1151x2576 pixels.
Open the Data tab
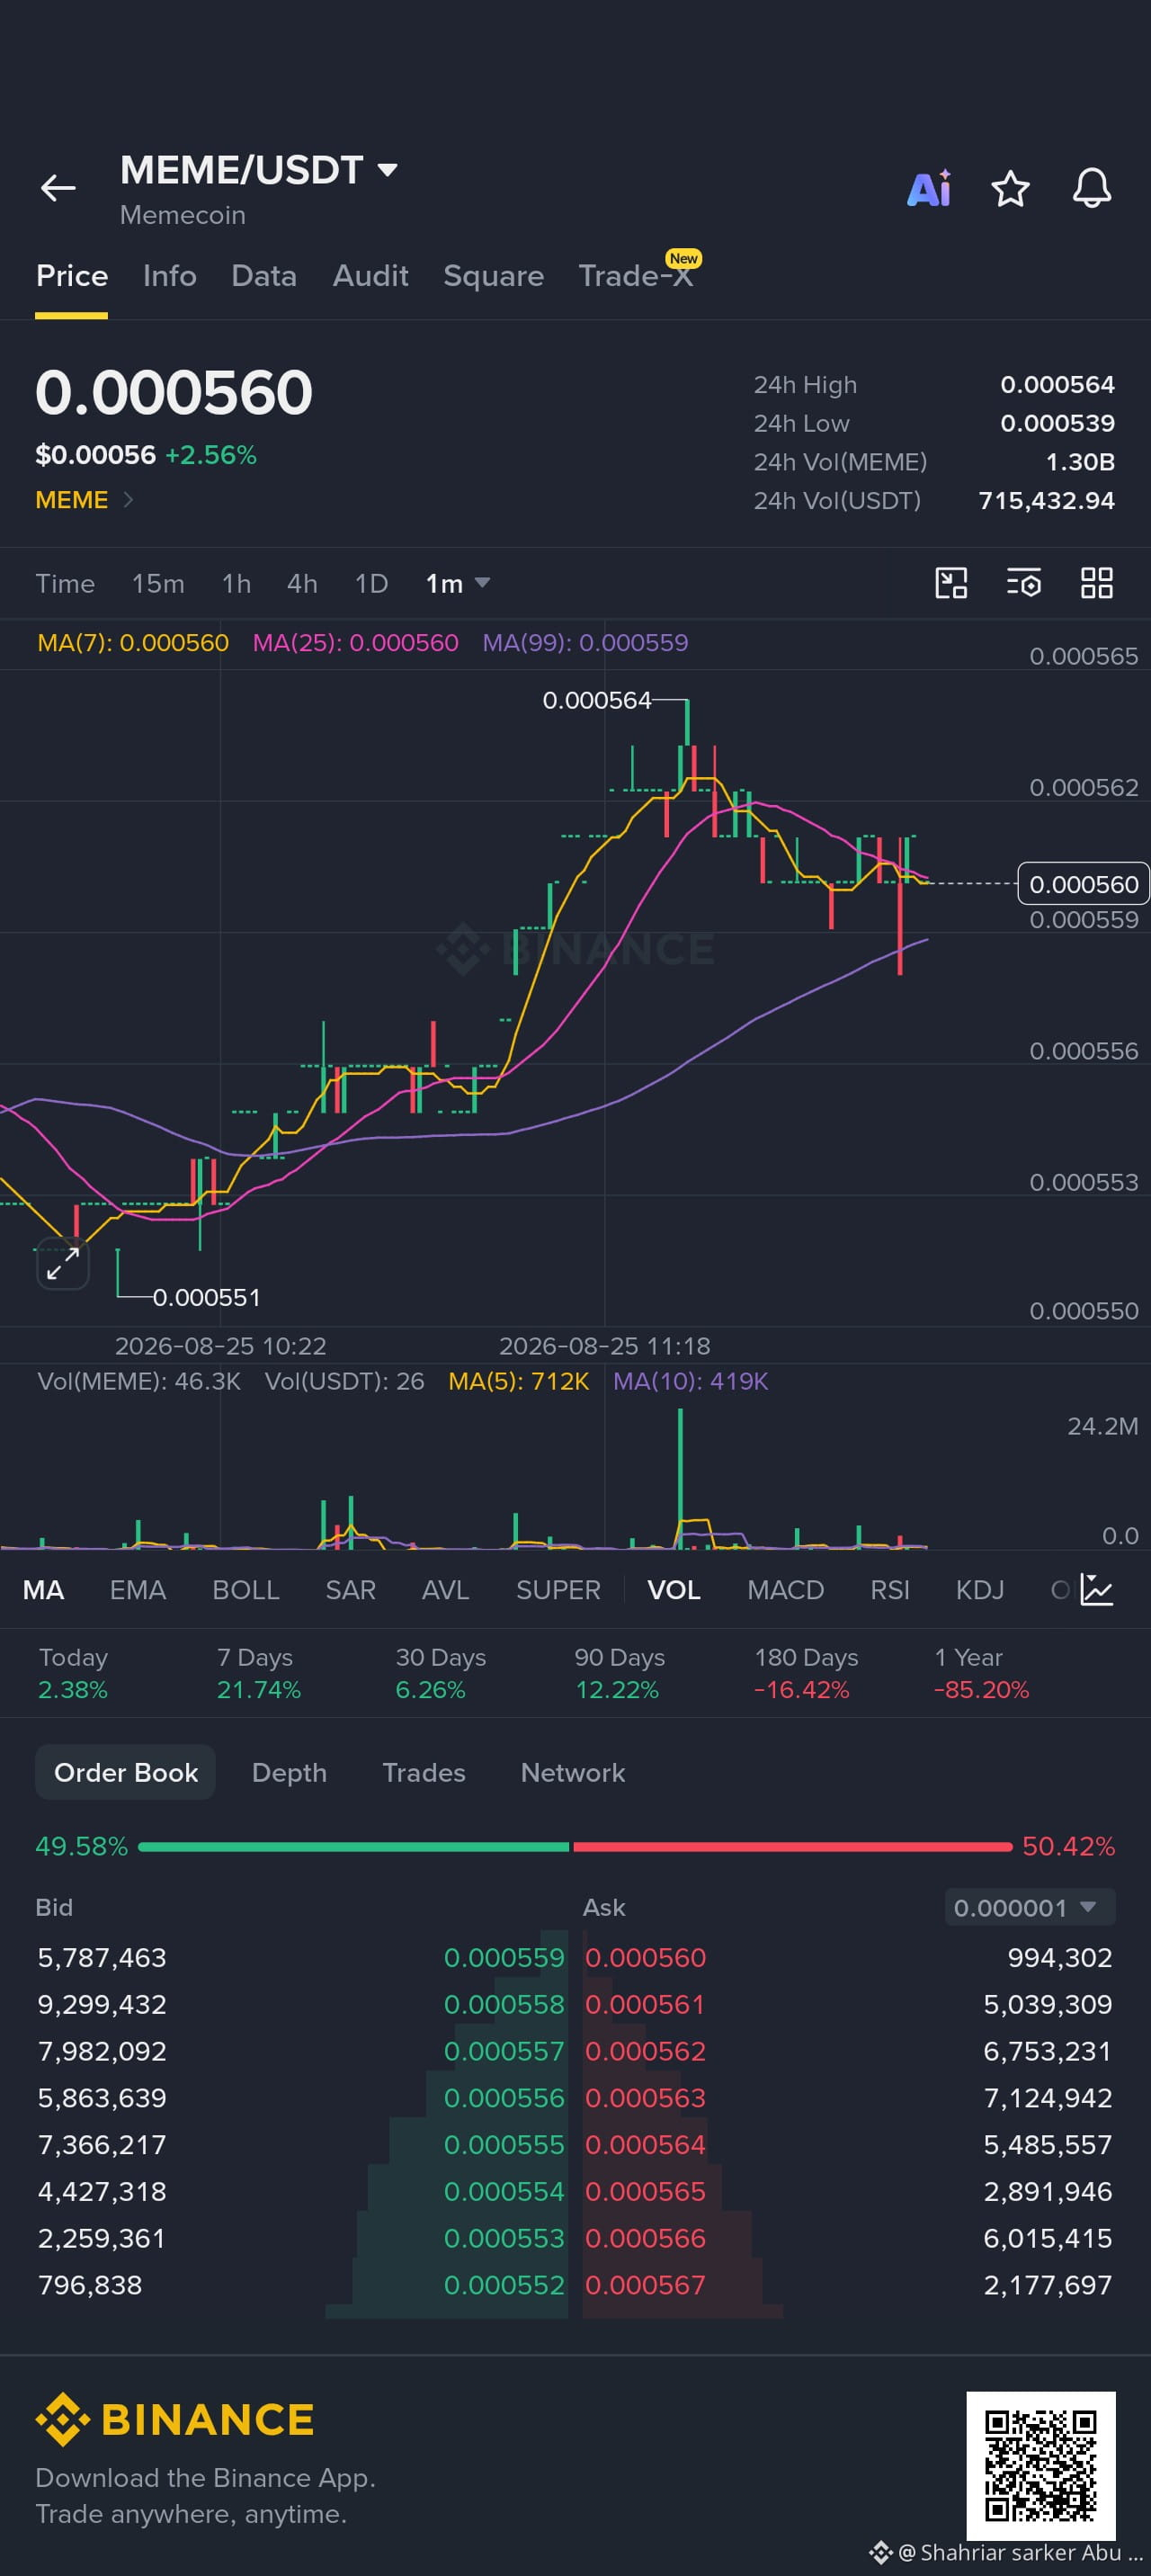(263, 276)
